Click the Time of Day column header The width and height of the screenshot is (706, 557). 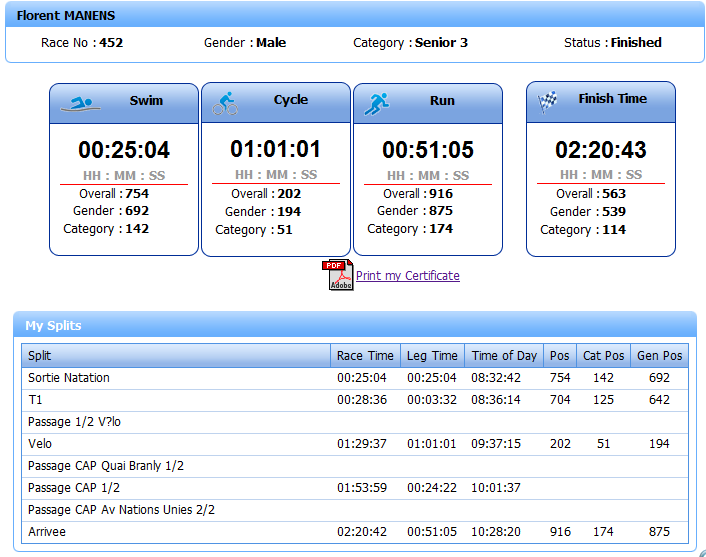pyautogui.click(x=504, y=356)
